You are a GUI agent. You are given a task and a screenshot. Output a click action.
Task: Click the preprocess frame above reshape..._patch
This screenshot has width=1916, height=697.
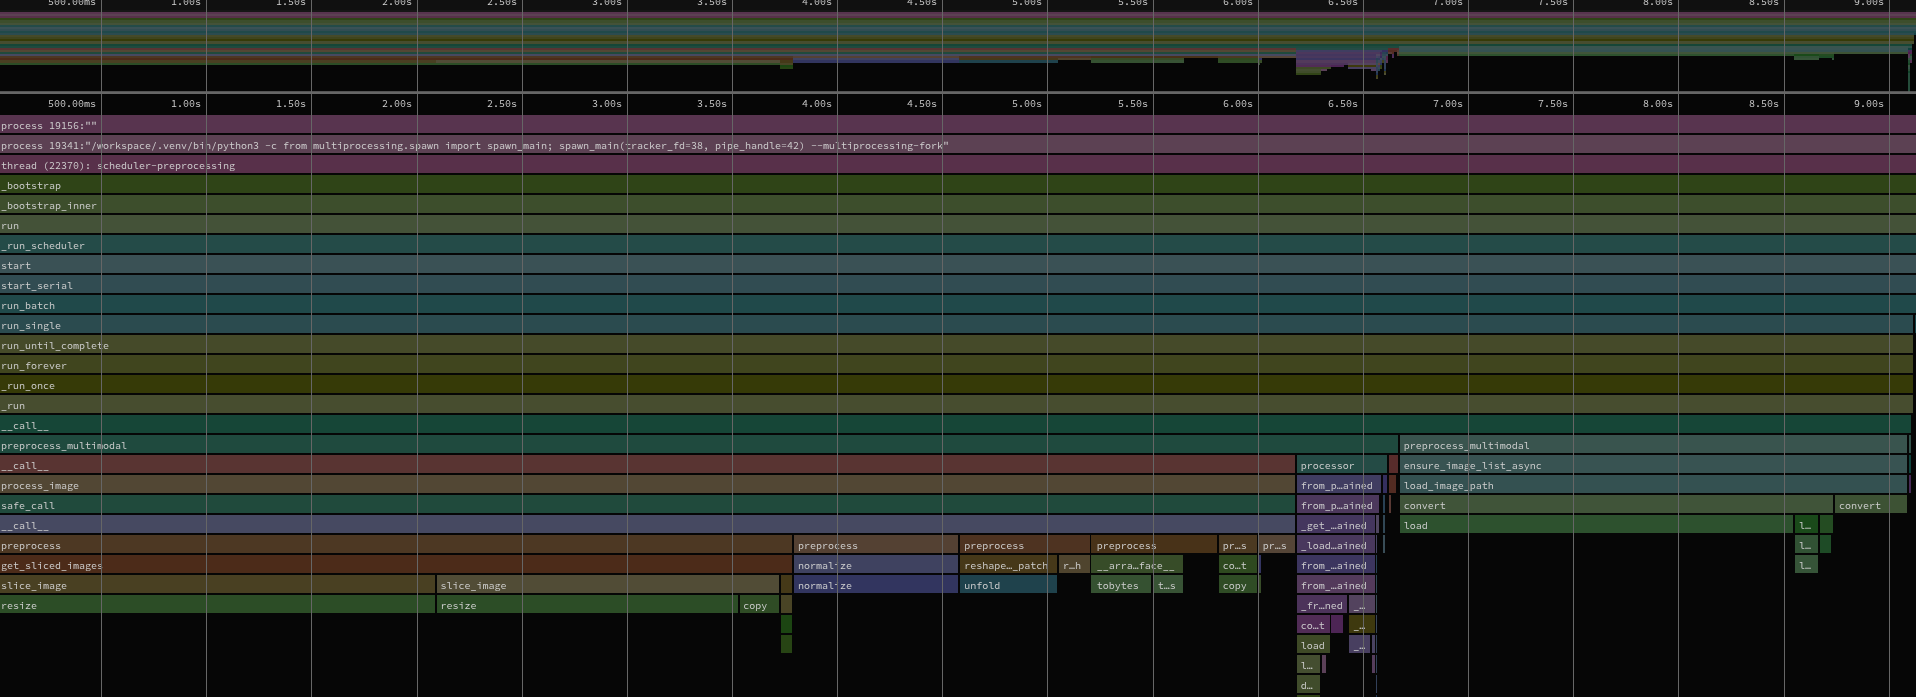pyautogui.click(x=1025, y=545)
